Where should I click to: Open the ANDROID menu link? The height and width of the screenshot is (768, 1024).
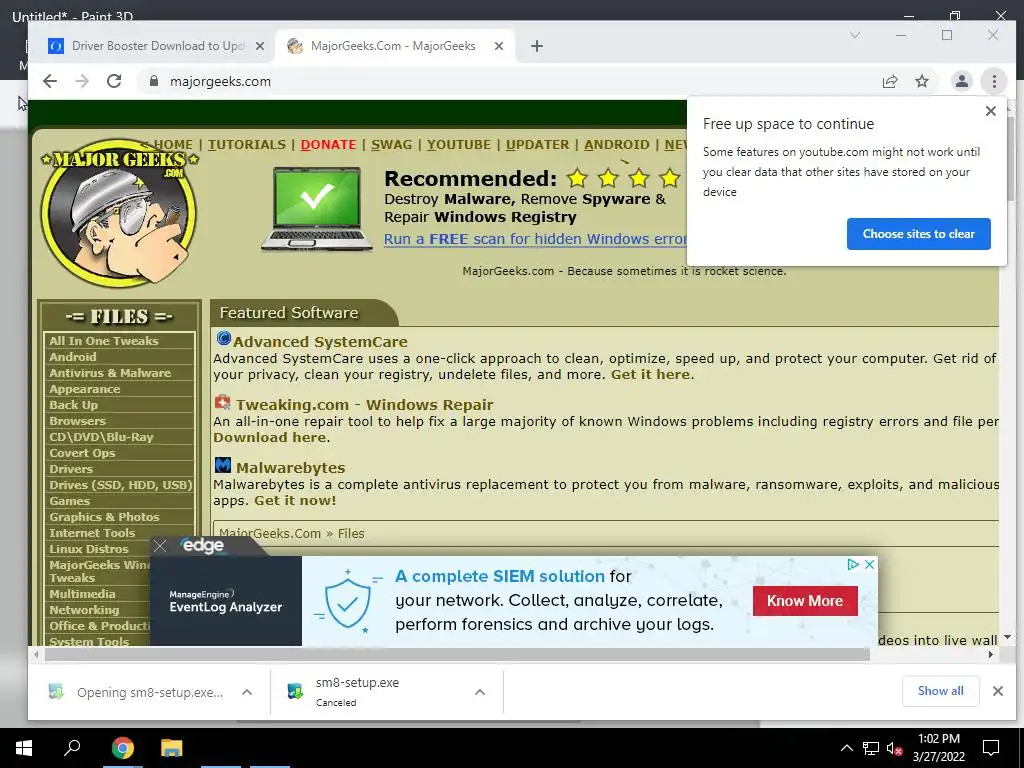(616, 144)
